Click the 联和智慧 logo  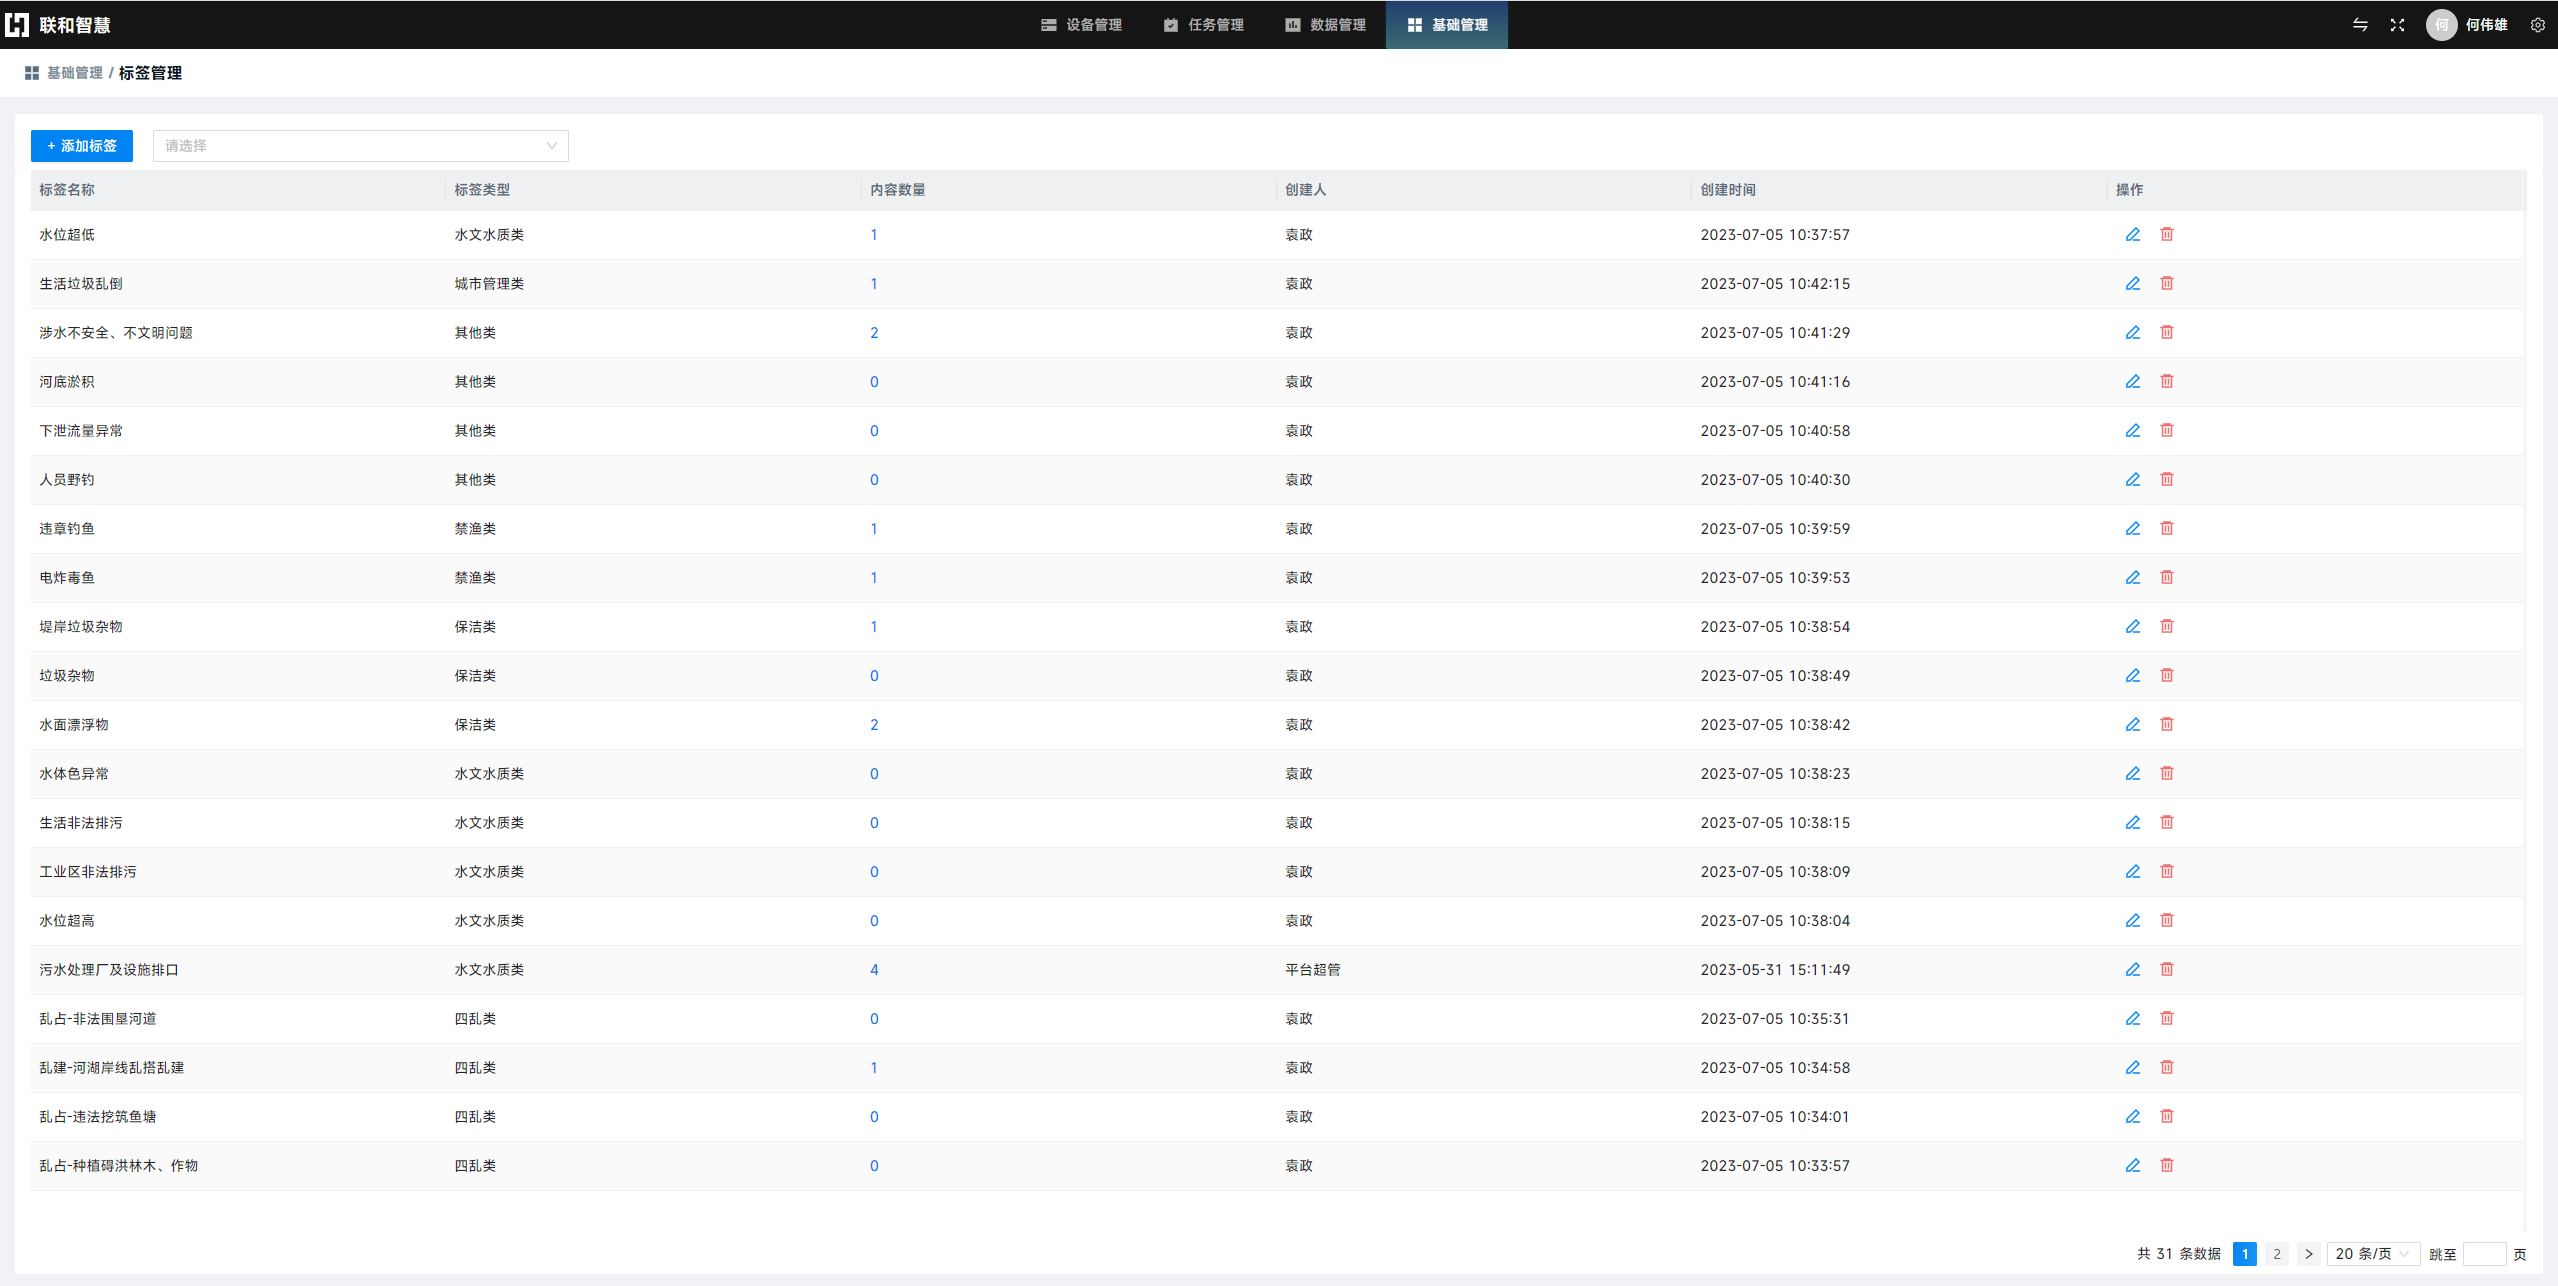click(x=58, y=25)
